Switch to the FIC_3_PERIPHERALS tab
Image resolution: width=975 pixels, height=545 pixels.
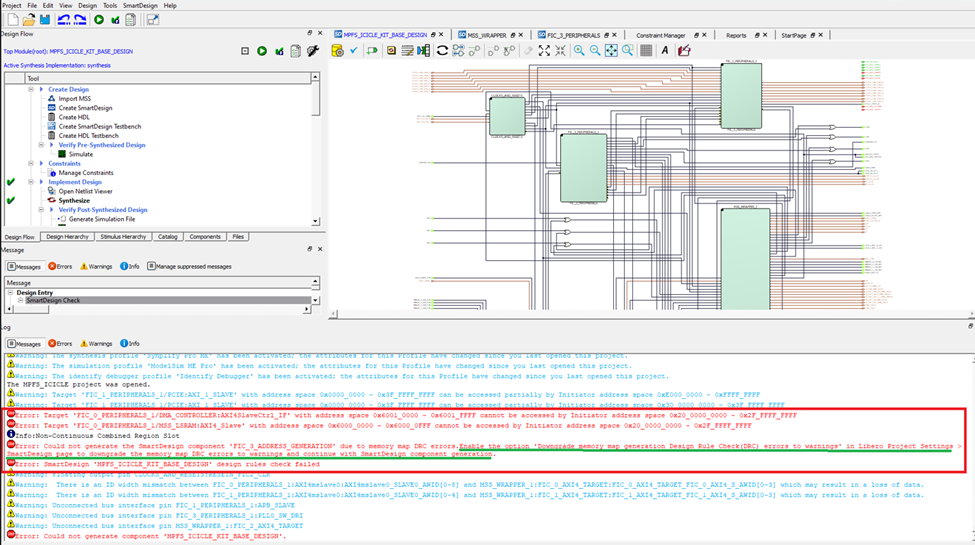tap(573, 35)
